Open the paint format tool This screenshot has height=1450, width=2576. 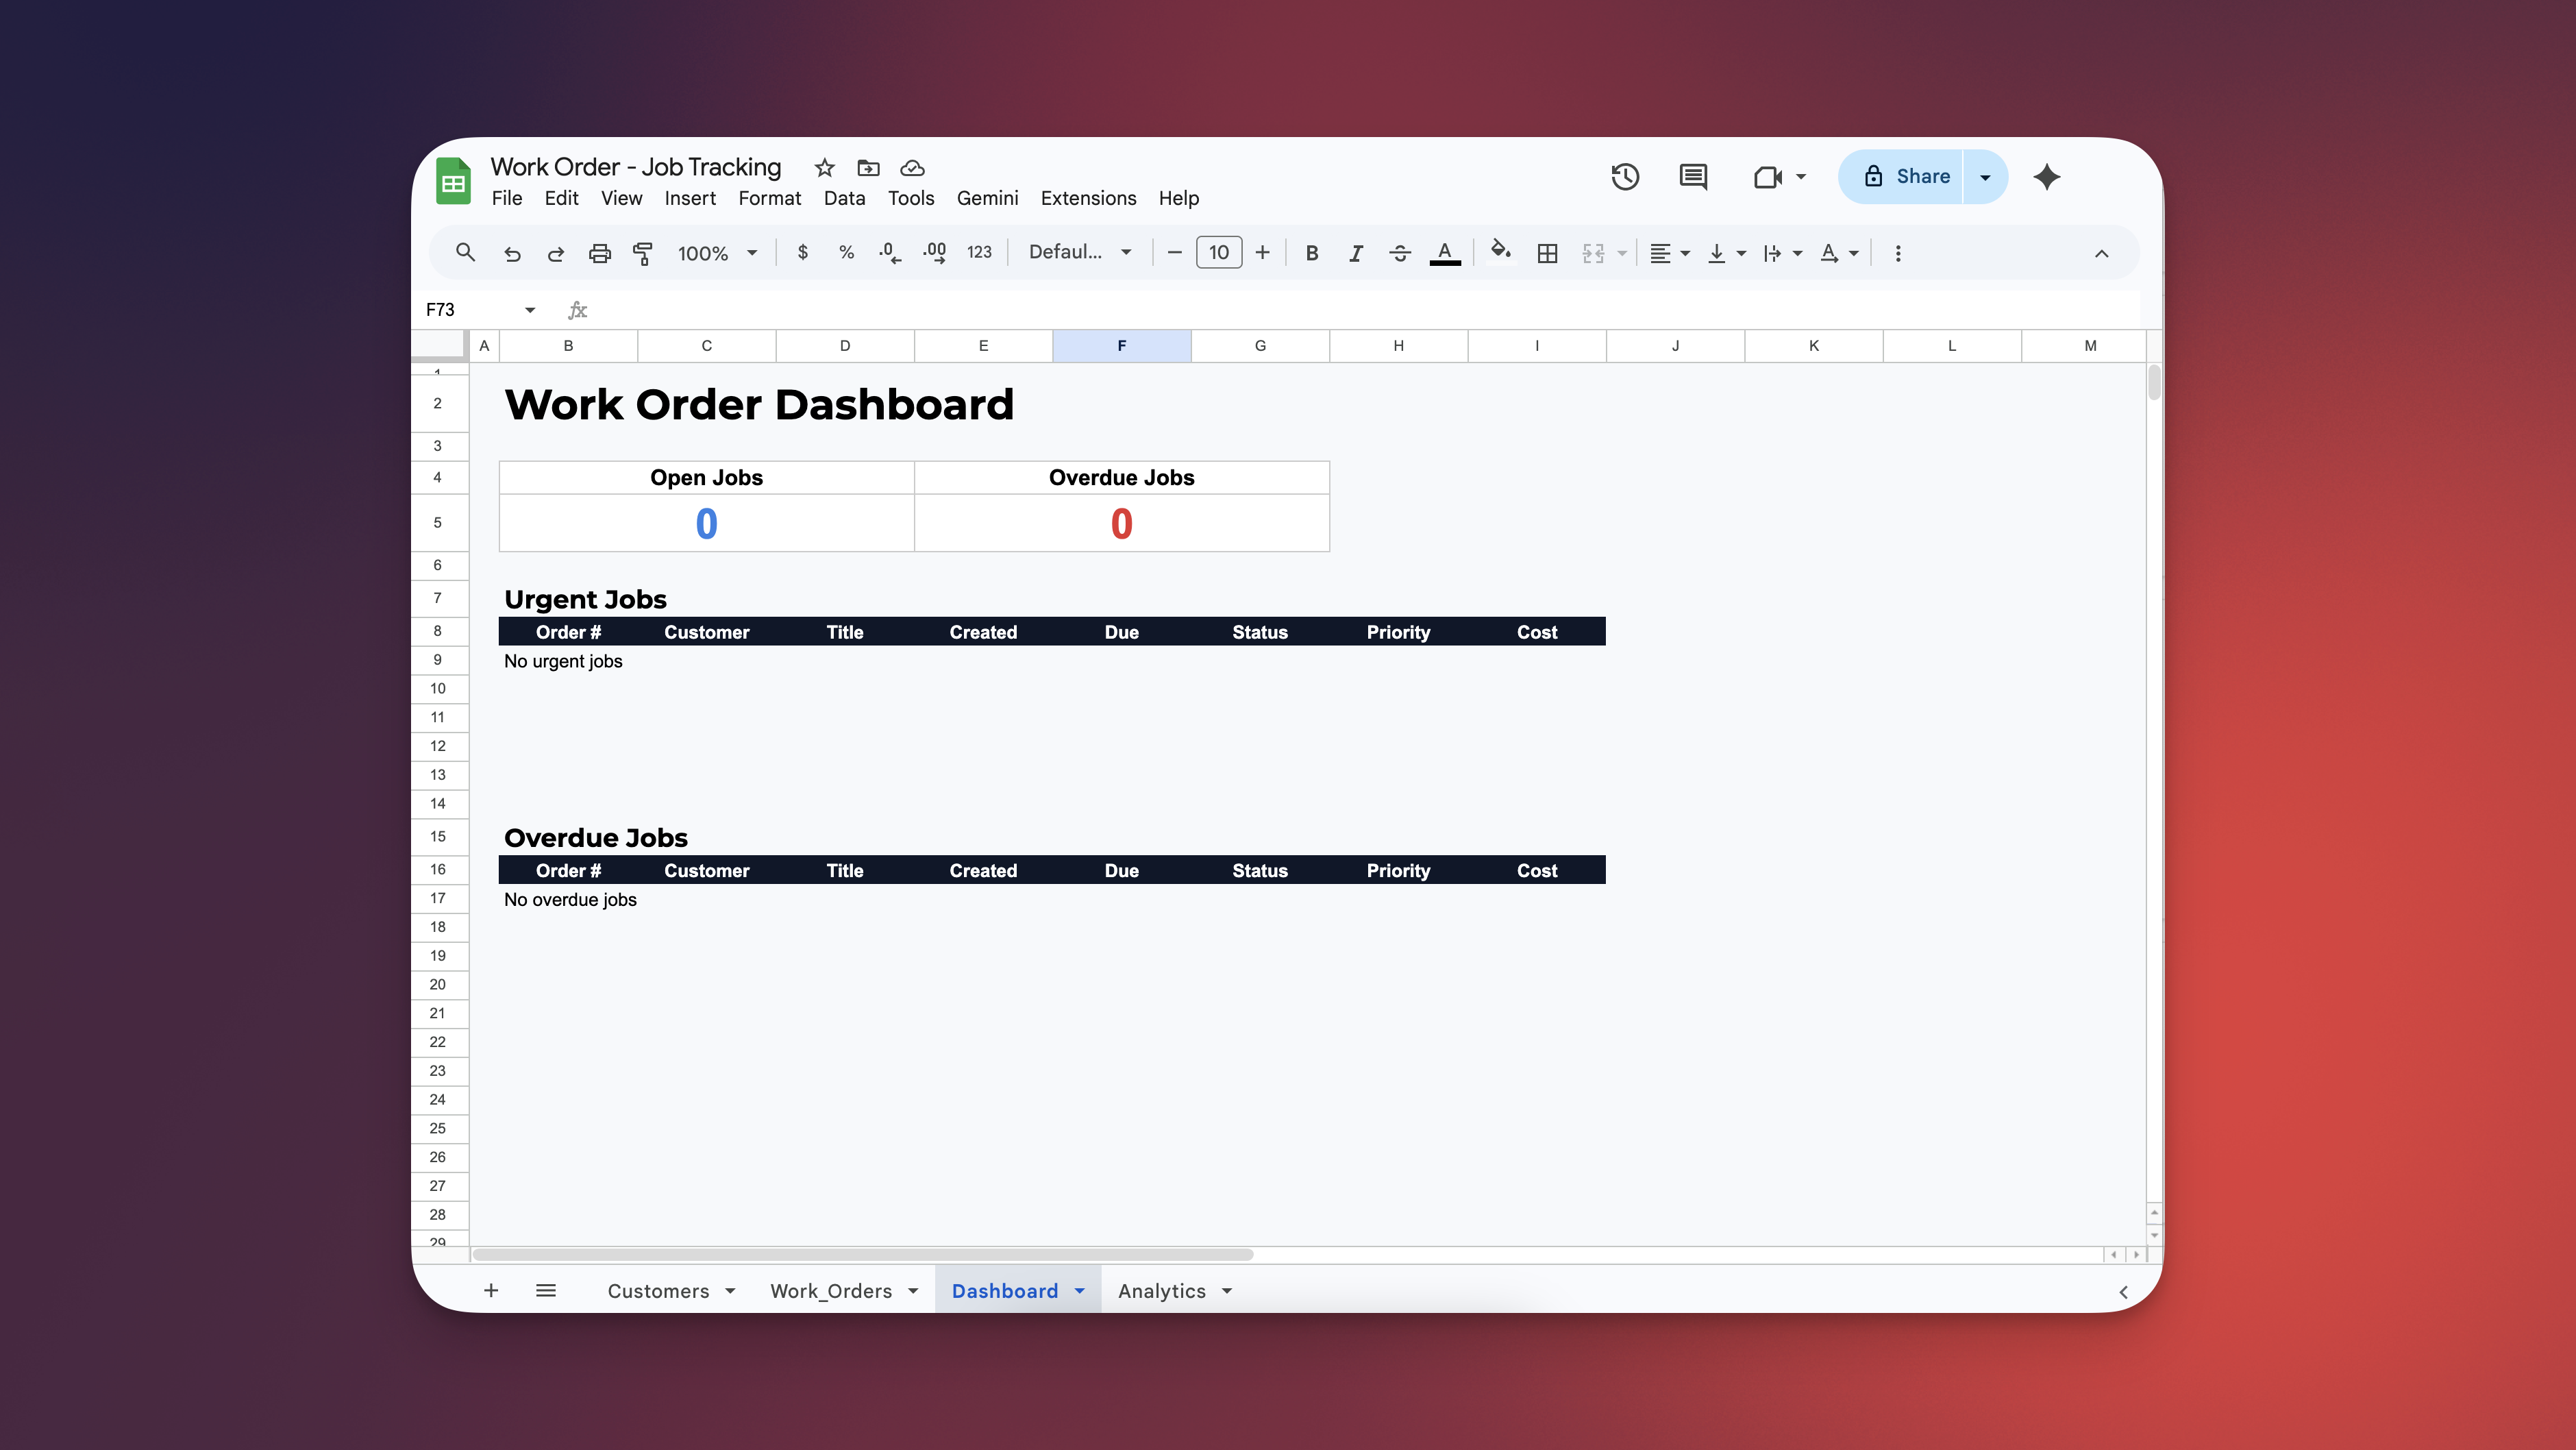click(643, 253)
